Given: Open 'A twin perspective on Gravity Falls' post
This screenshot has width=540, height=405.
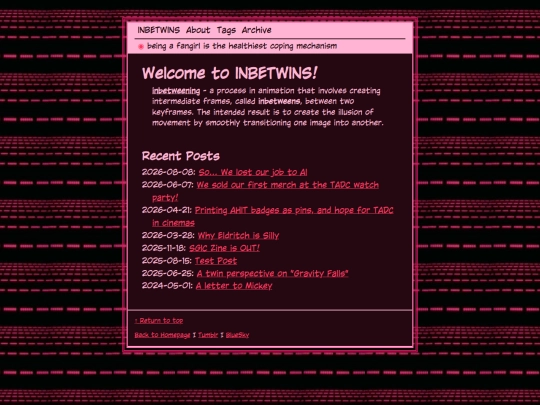Looking at the screenshot, I should pos(272,273).
